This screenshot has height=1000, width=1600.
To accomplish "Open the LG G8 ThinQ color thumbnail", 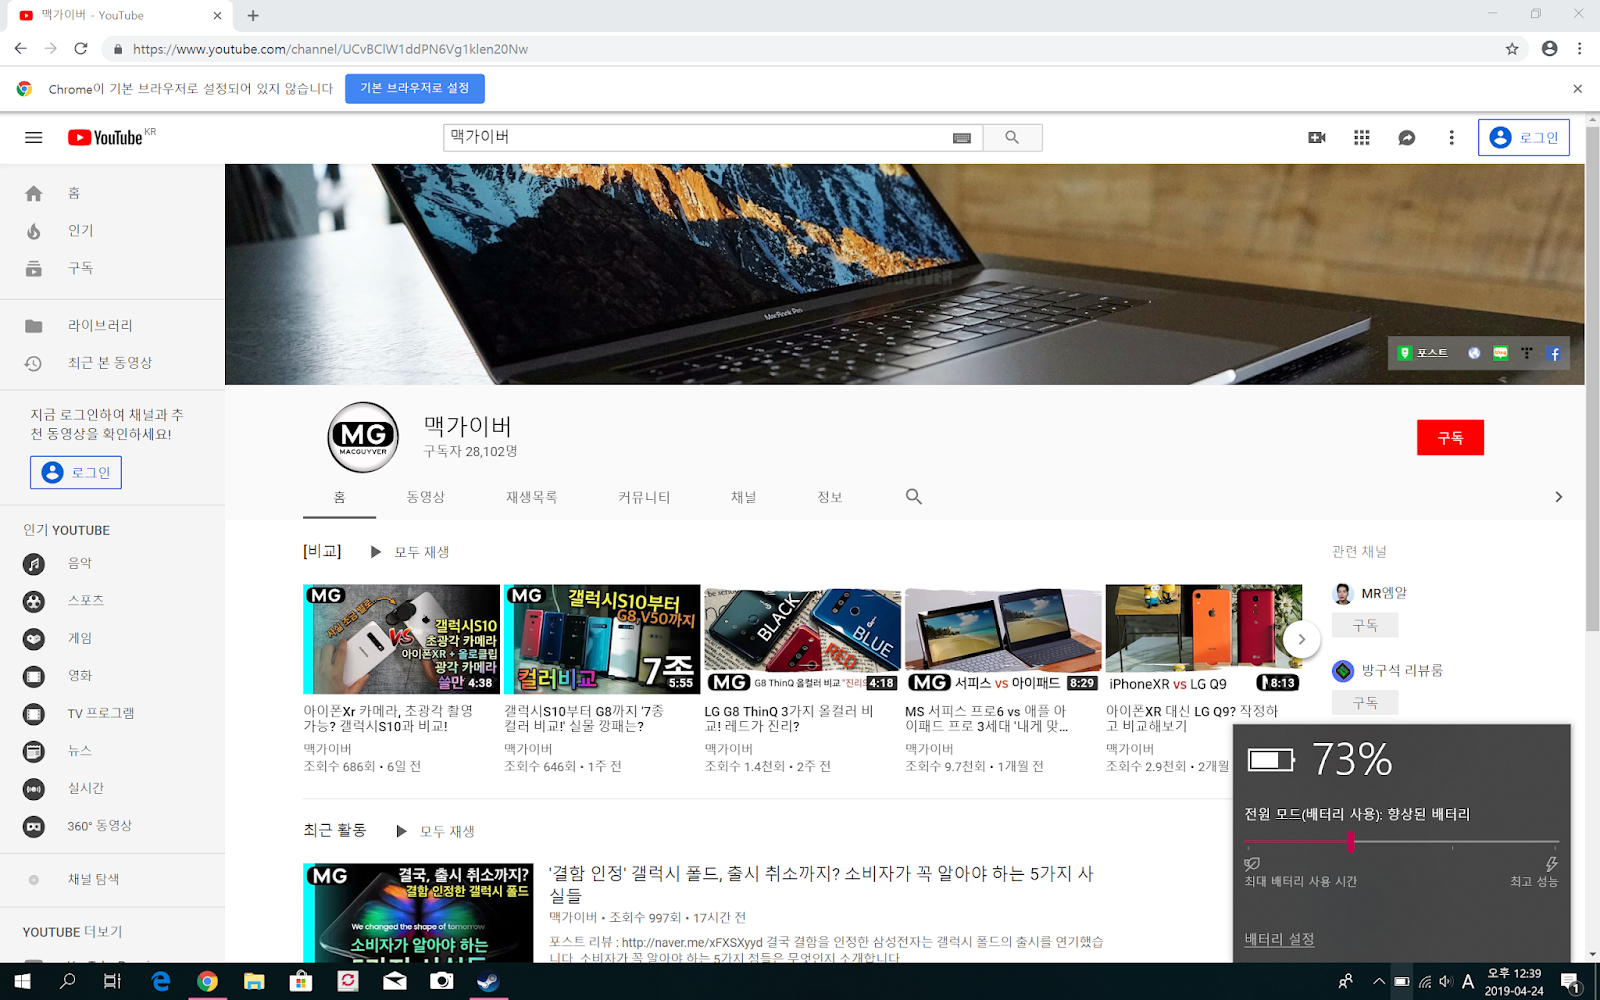I will click(x=802, y=639).
